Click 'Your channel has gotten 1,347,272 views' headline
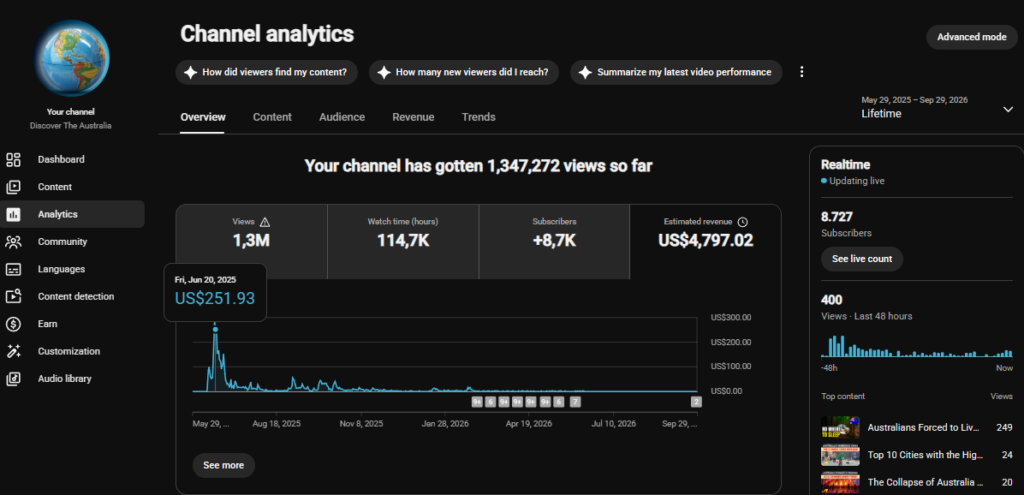This screenshot has width=1024, height=495. pos(478,167)
